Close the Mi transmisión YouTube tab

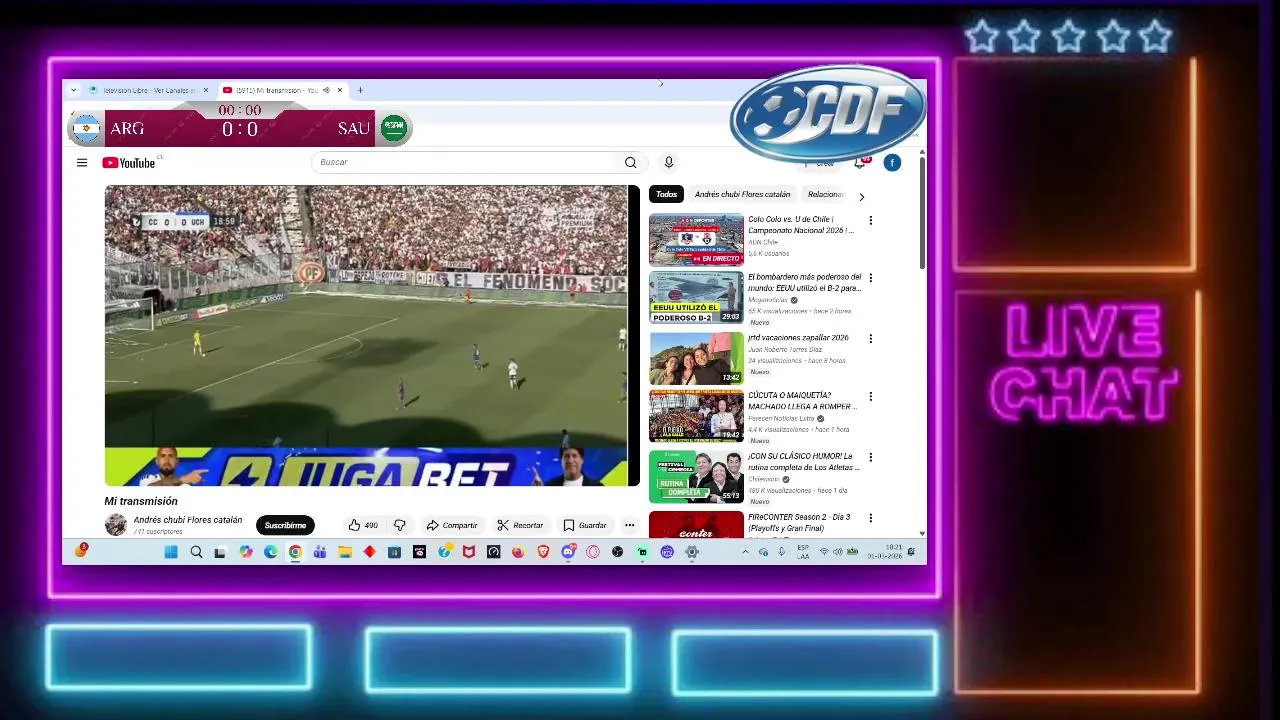click(x=340, y=90)
